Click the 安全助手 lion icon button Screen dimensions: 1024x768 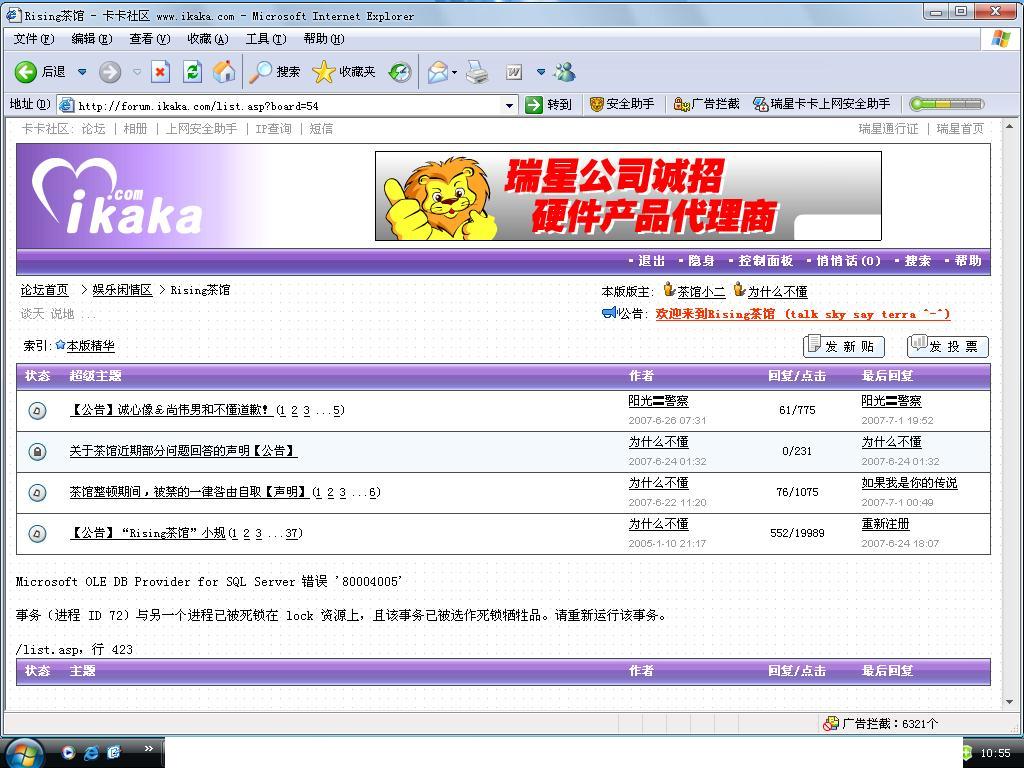point(621,104)
